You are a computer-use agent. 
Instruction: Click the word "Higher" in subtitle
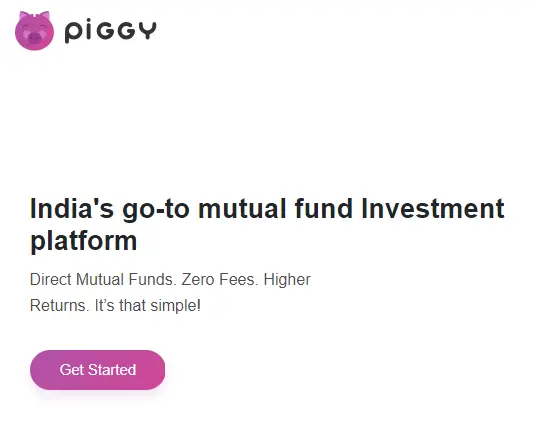287,280
